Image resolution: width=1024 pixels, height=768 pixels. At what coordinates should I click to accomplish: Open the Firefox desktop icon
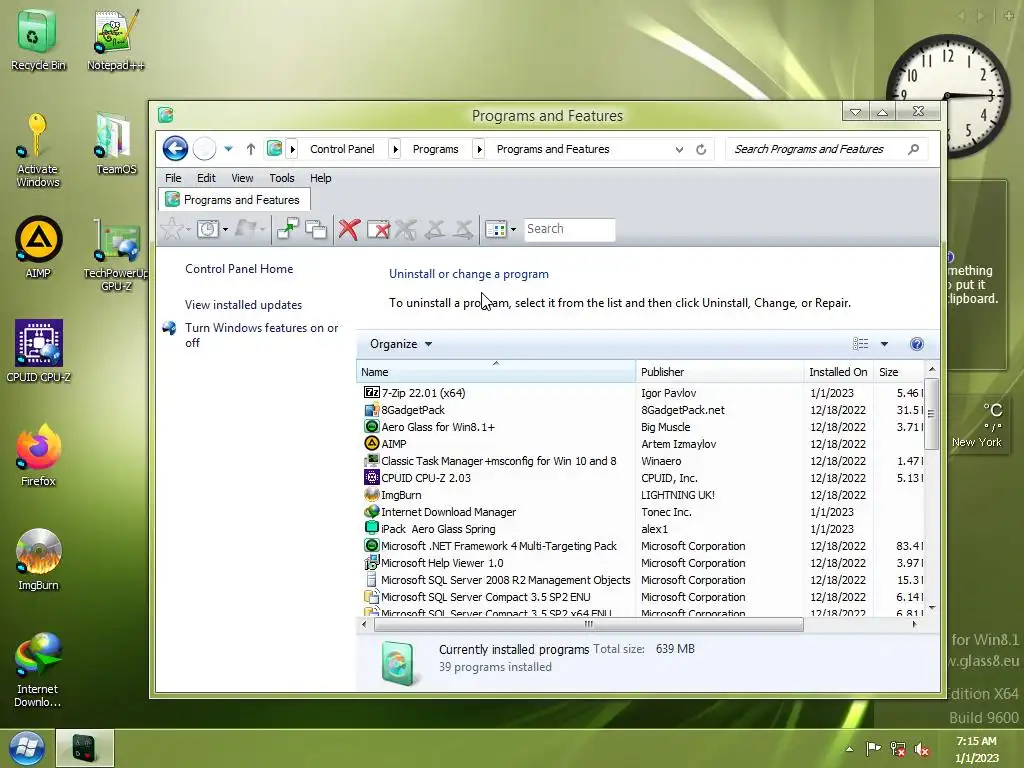coord(38,455)
